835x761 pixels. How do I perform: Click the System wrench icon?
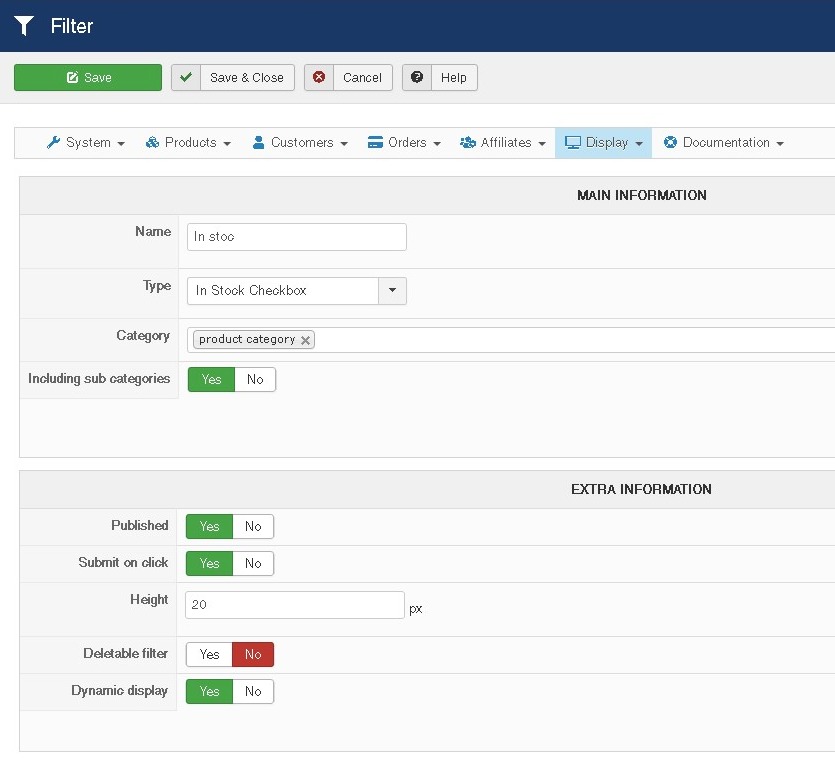(54, 143)
